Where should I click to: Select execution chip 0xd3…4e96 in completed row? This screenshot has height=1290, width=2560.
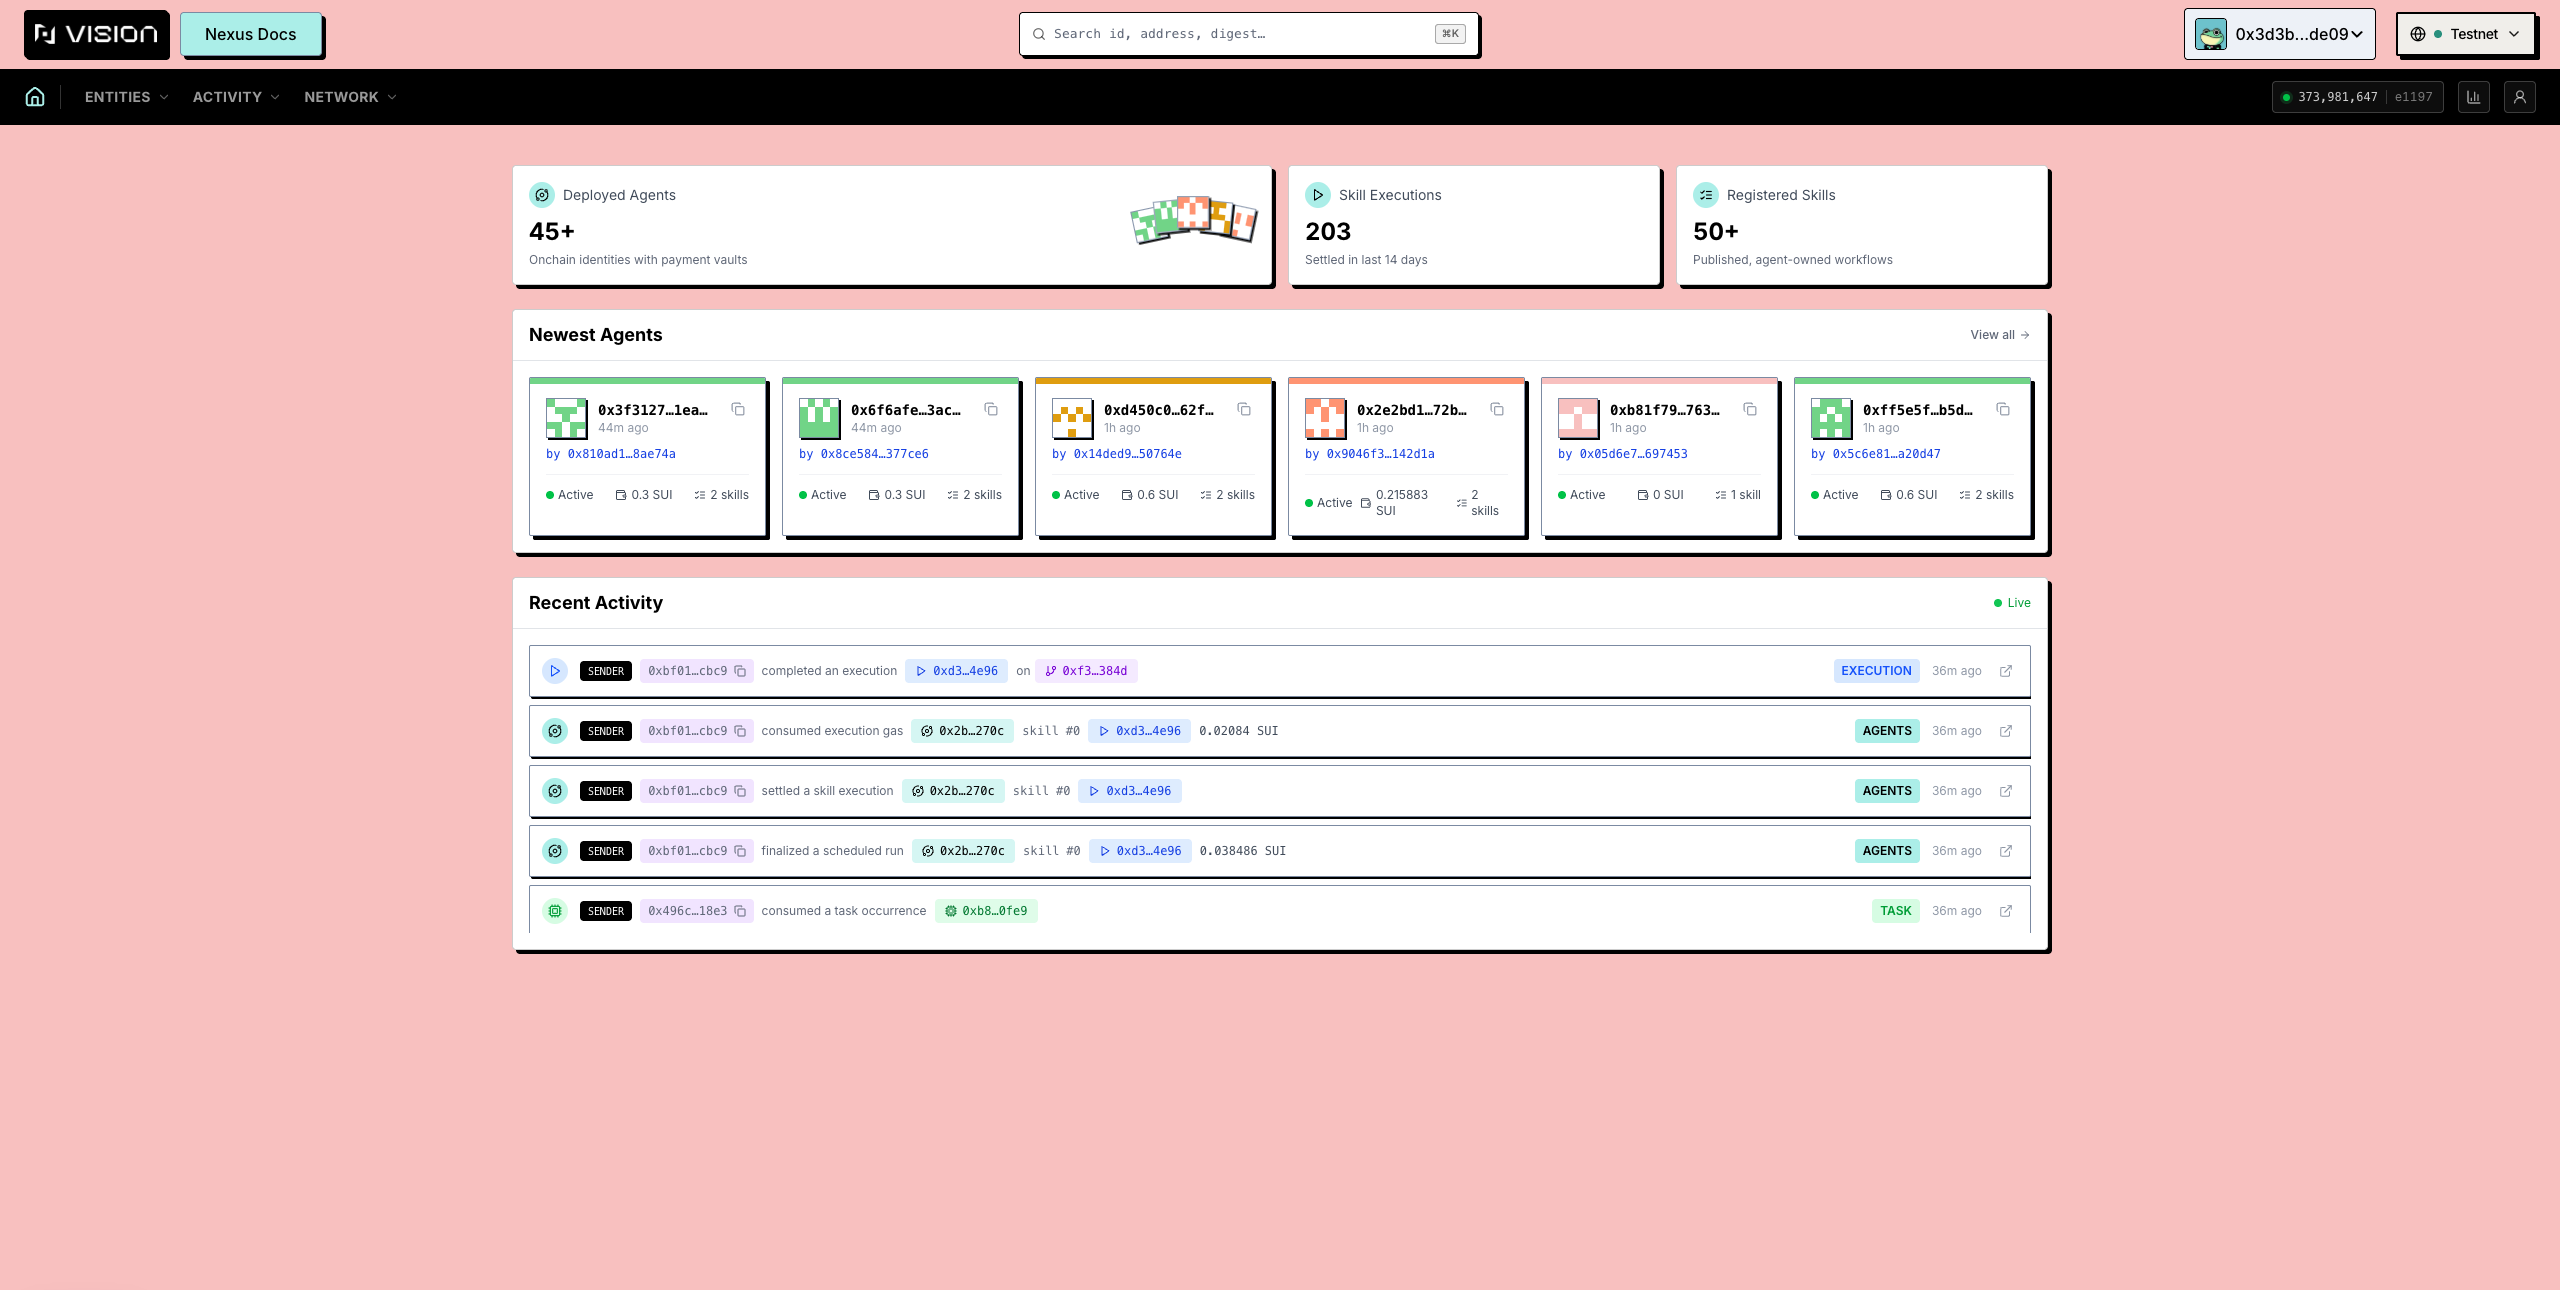point(956,671)
